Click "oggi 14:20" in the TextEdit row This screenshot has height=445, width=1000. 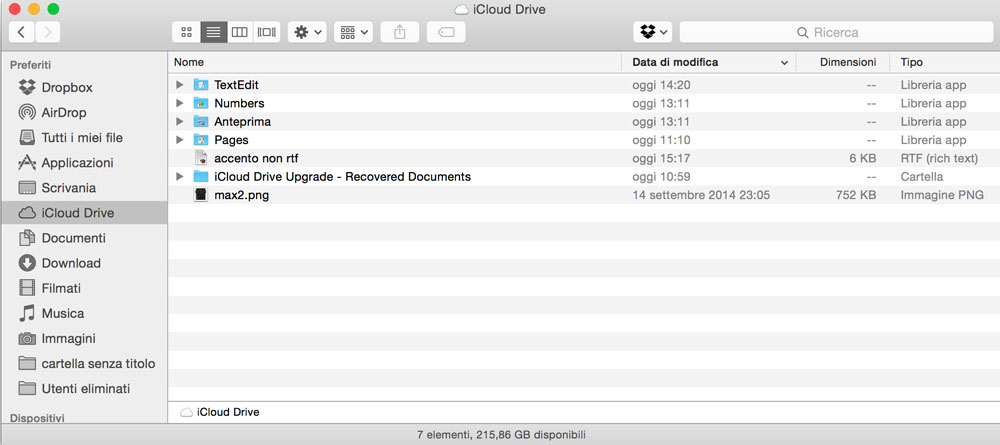(x=661, y=85)
